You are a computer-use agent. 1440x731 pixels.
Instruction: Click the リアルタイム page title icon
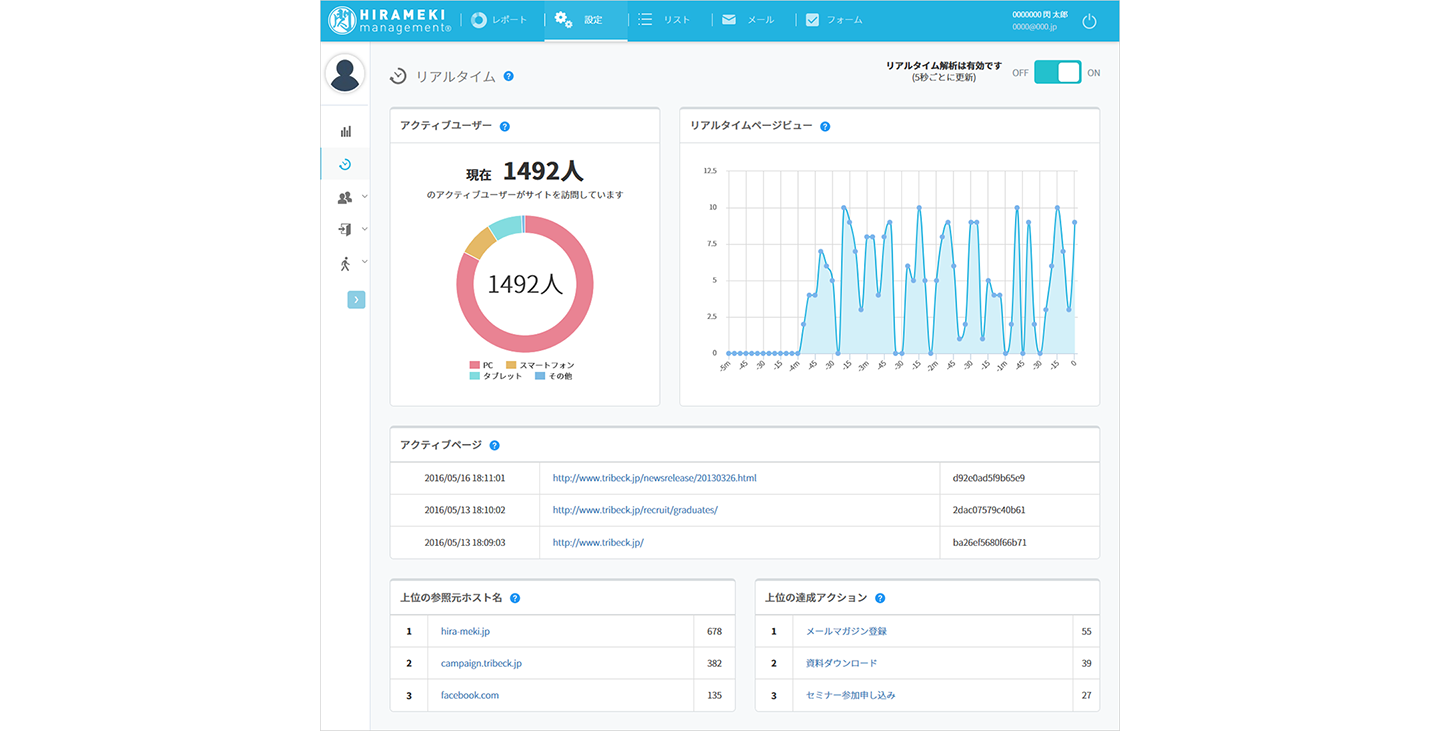click(398, 76)
